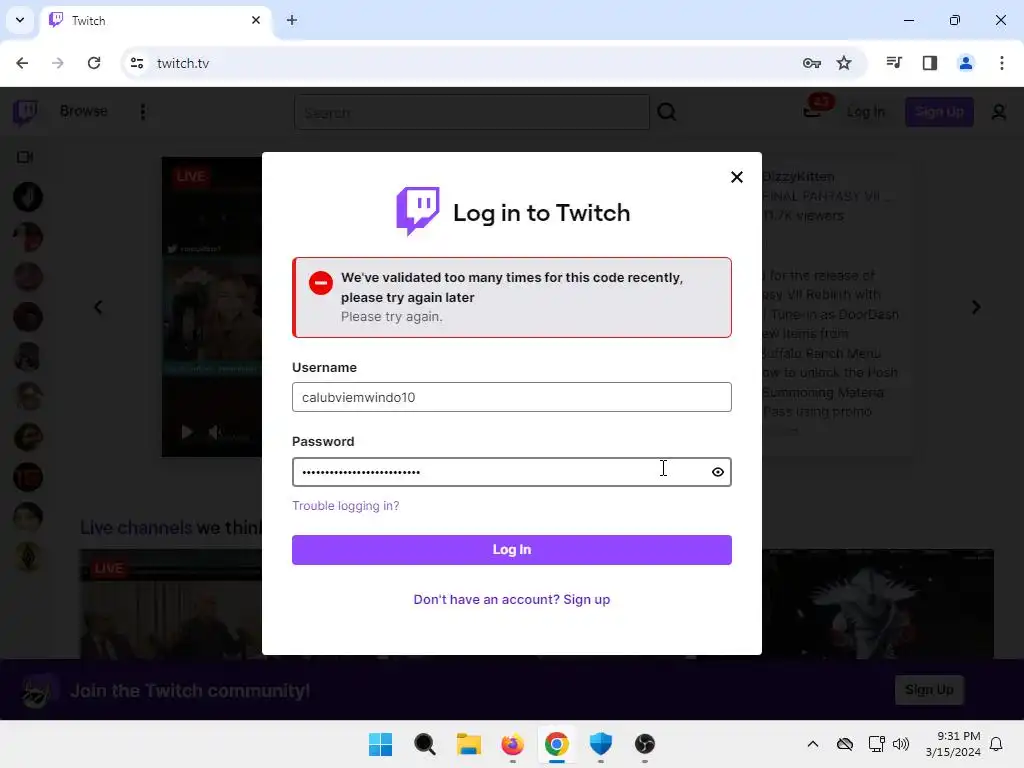Image resolution: width=1024 pixels, height=768 pixels.
Task: Click the Username input field
Action: coord(511,397)
